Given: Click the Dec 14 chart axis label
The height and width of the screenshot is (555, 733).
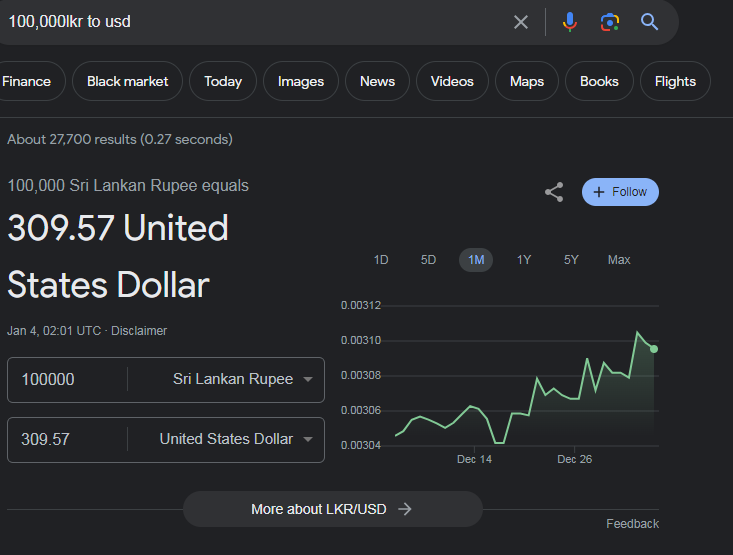Looking at the screenshot, I should tap(474, 460).
